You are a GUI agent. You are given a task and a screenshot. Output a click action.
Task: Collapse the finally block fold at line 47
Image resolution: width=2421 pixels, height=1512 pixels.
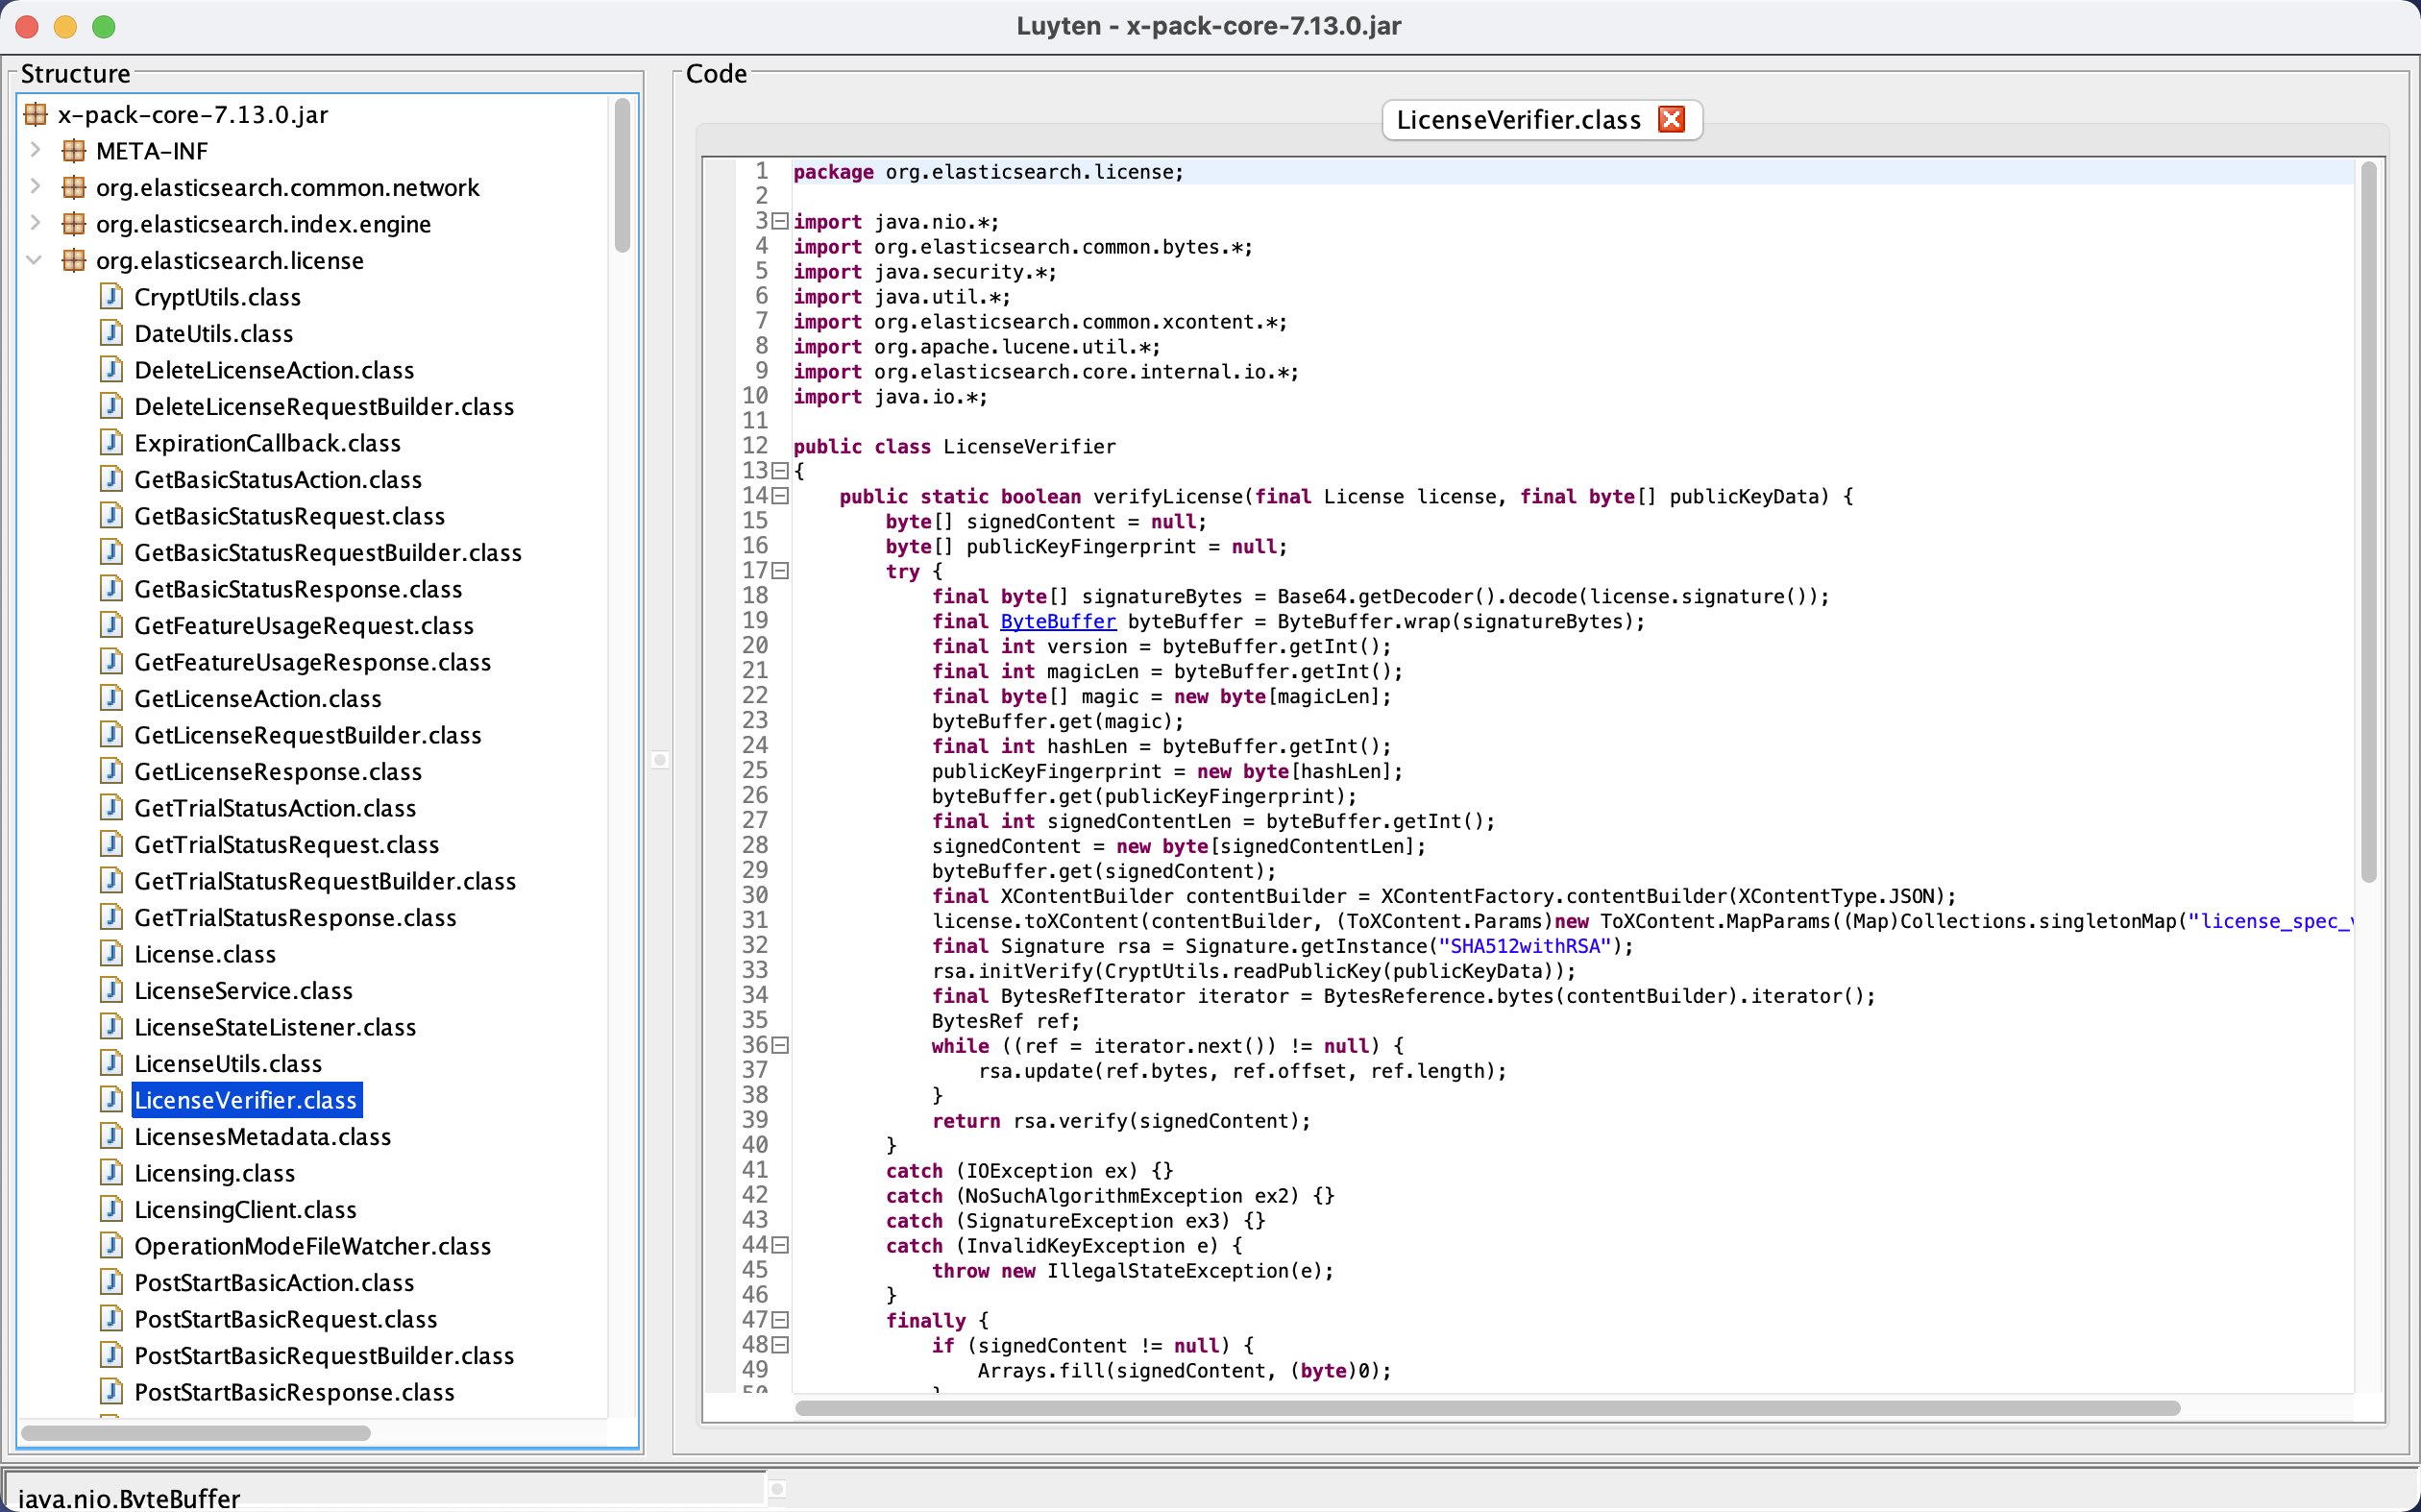(x=780, y=1320)
